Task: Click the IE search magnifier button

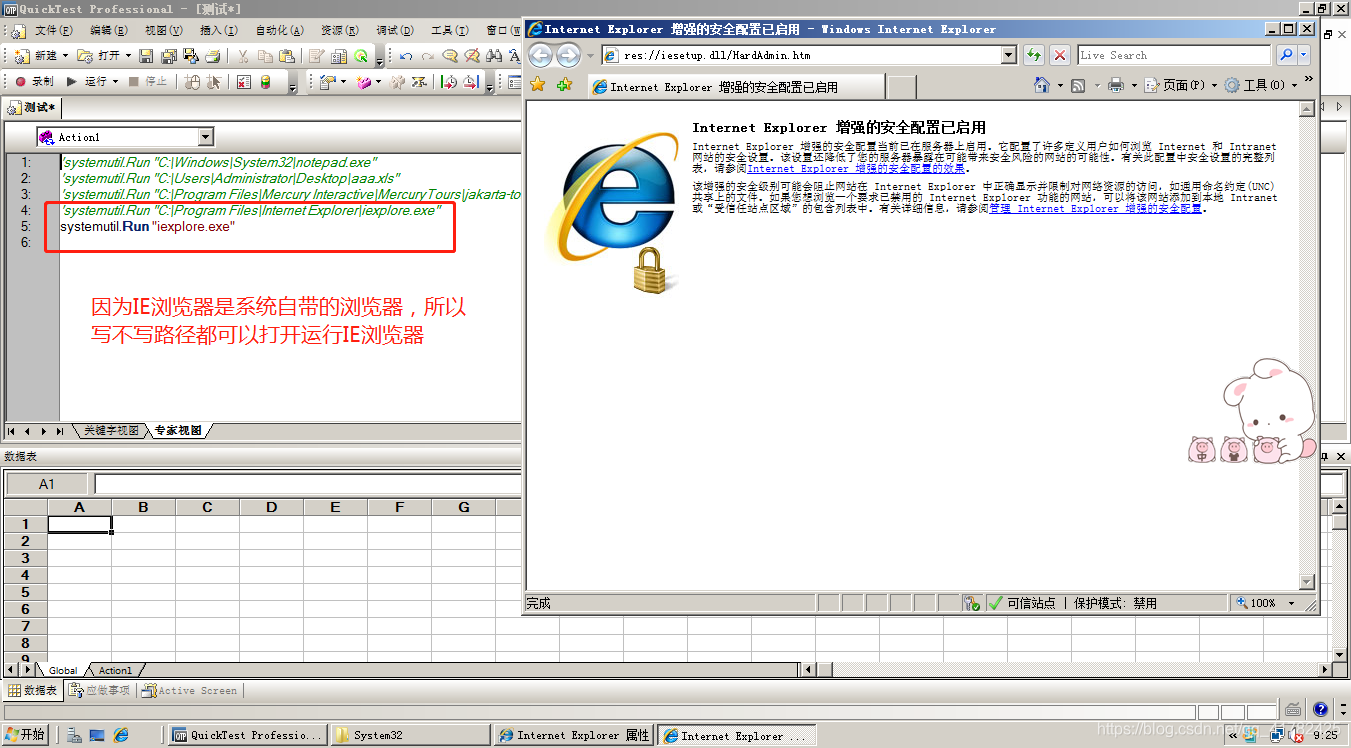Action: pos(1286,56)
